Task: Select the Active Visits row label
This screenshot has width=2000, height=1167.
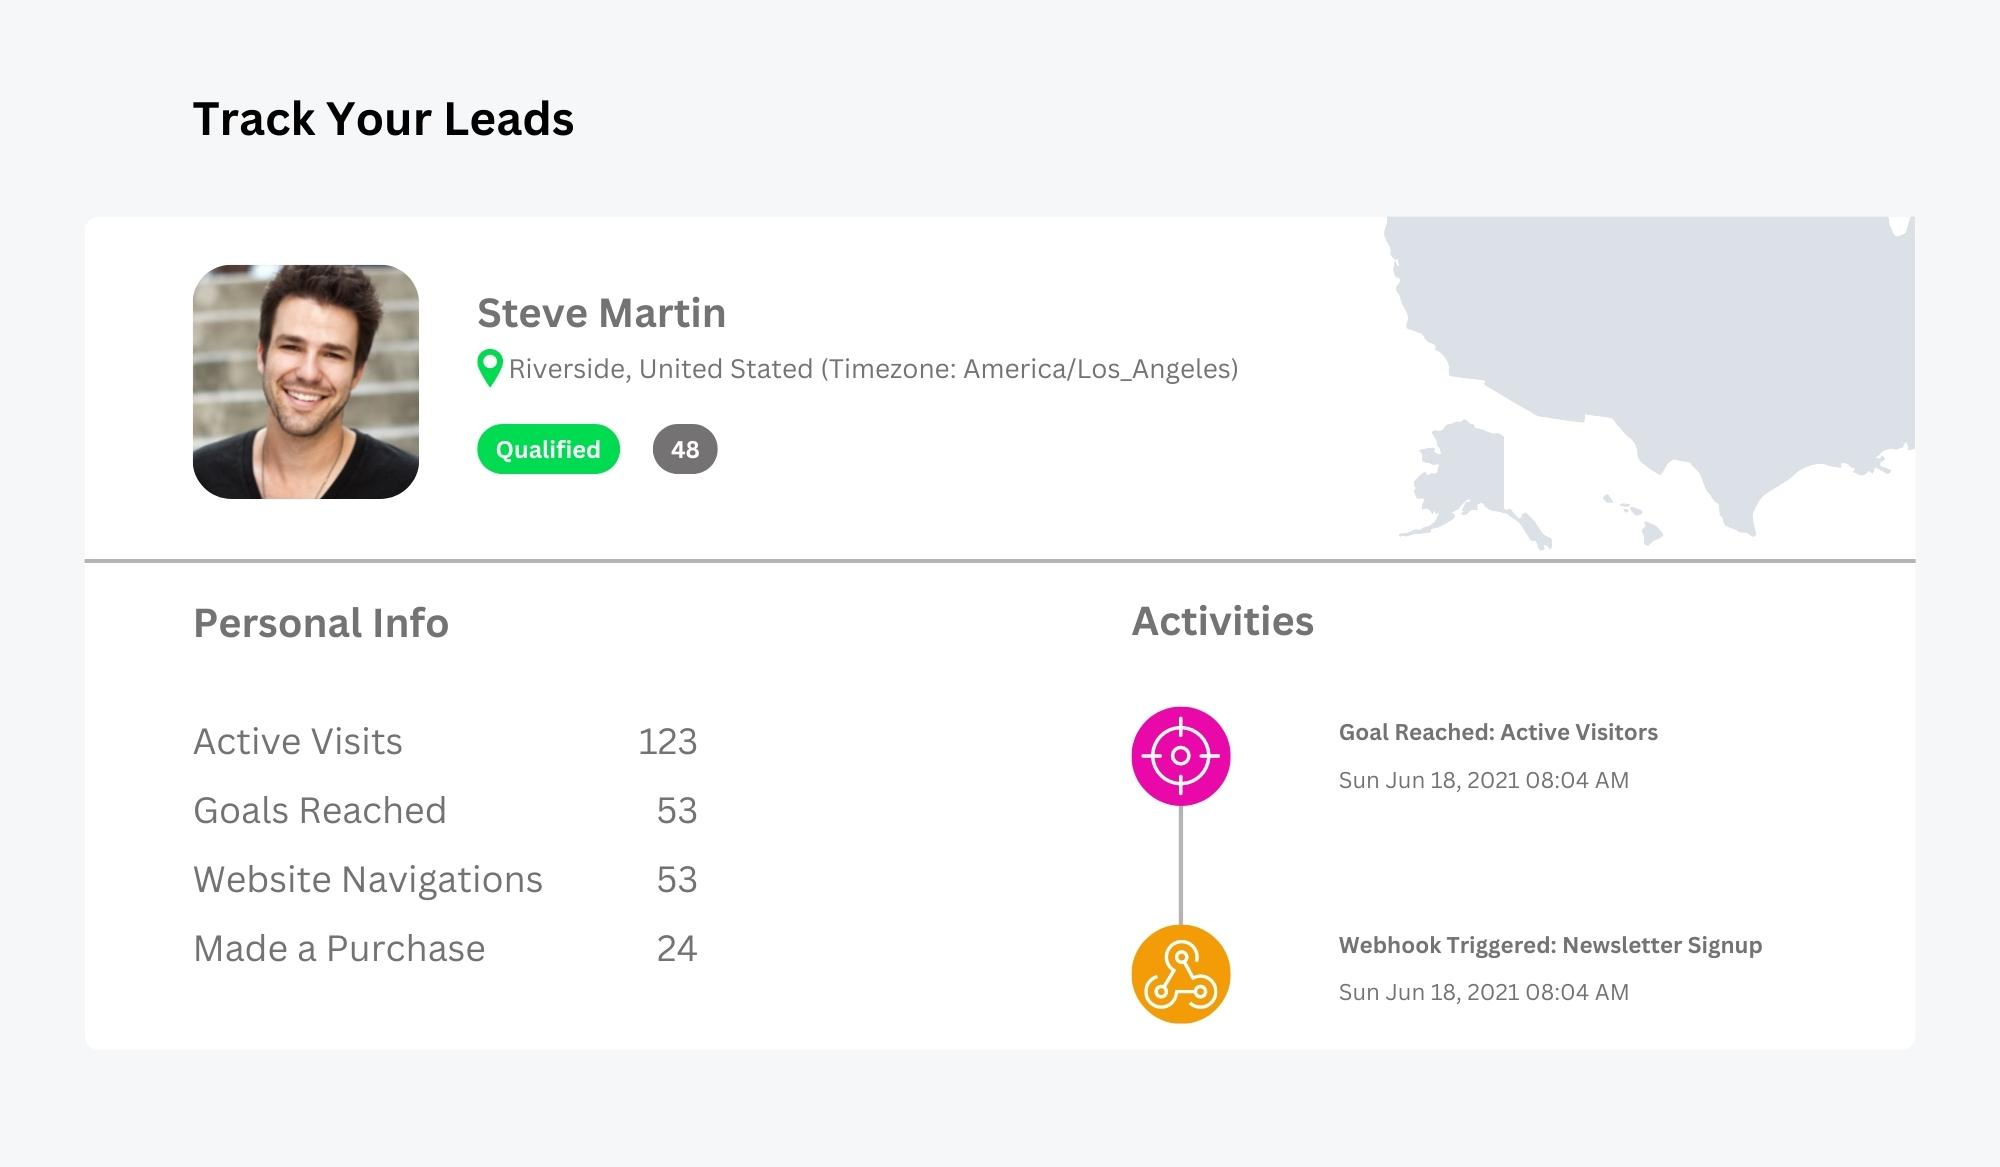Action: [298, 741]
